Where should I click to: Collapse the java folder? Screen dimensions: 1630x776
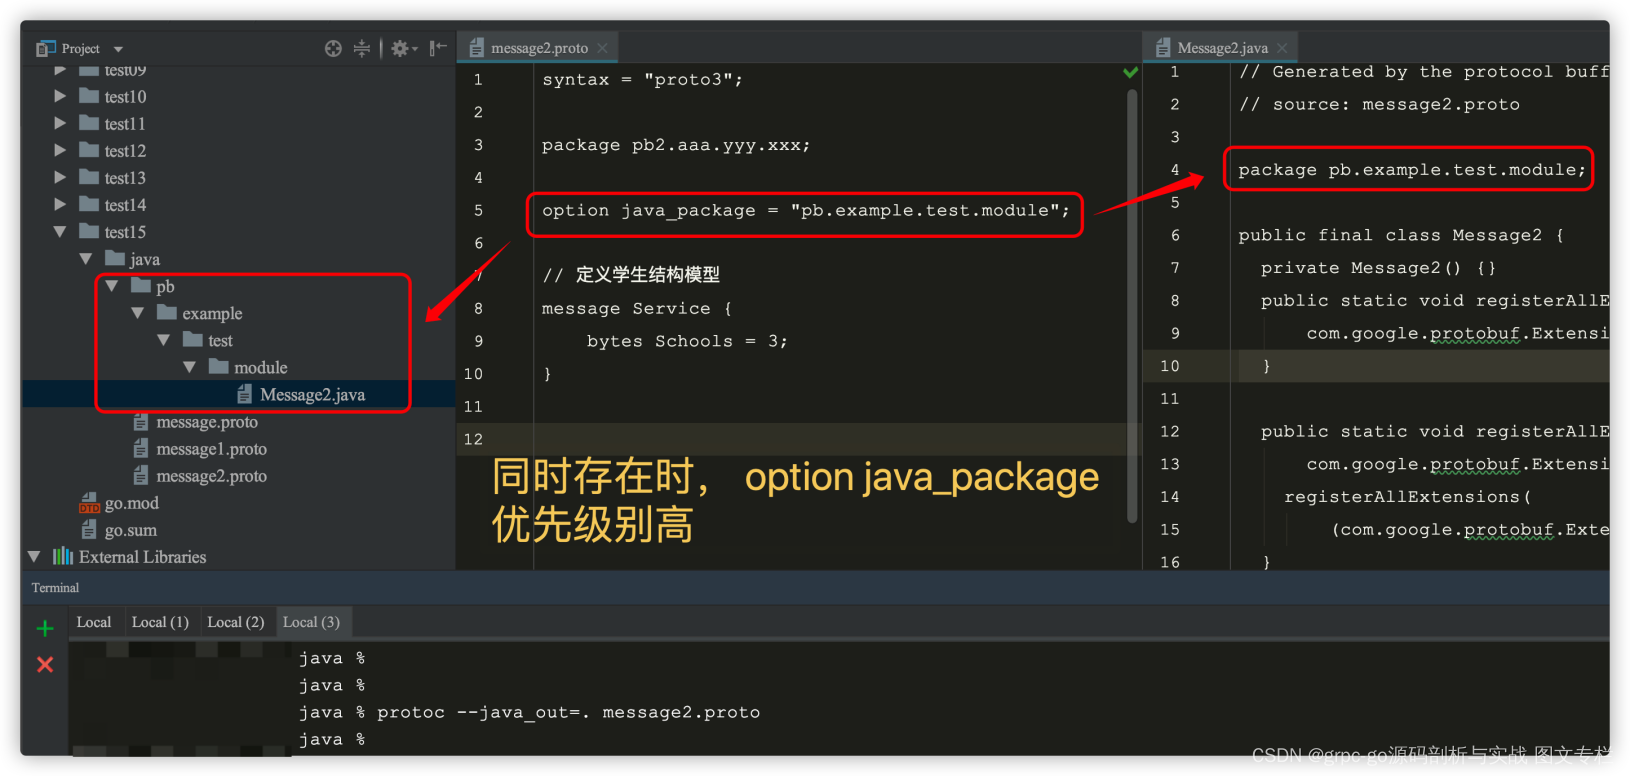click(86, 258)
